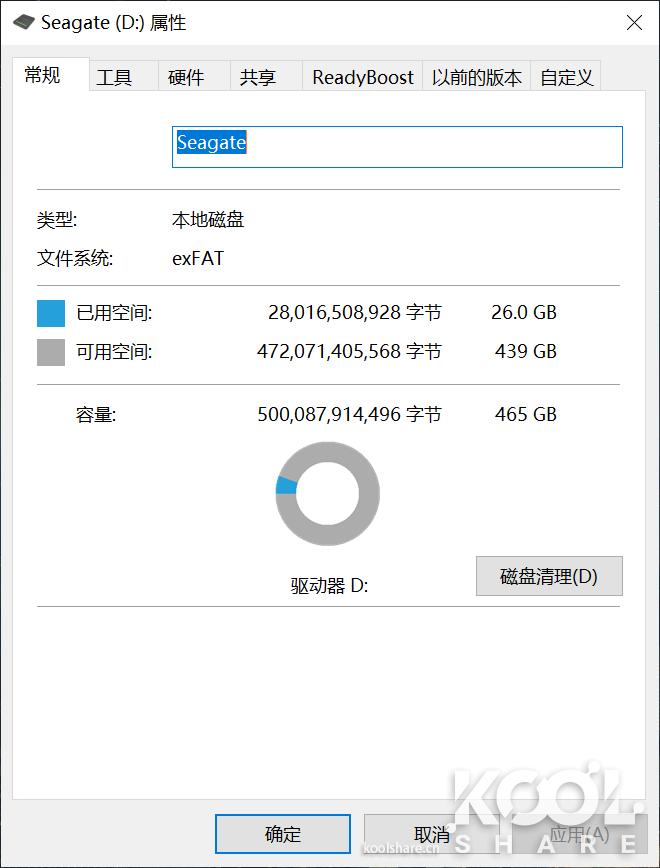Open the 共享 tab
Viewport: 660px width, 868px height.
266,77
